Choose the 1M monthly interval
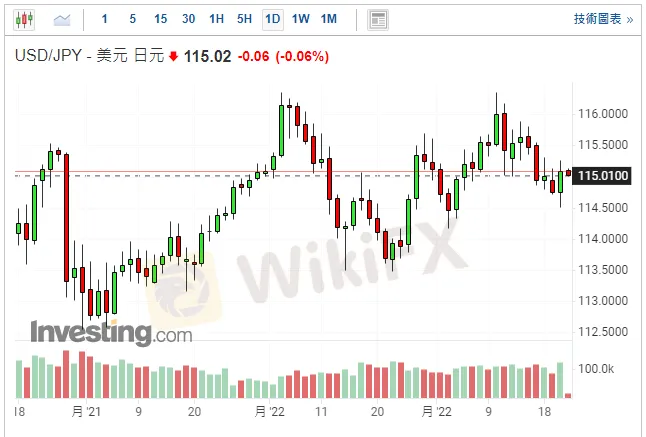 click(329, 19)
